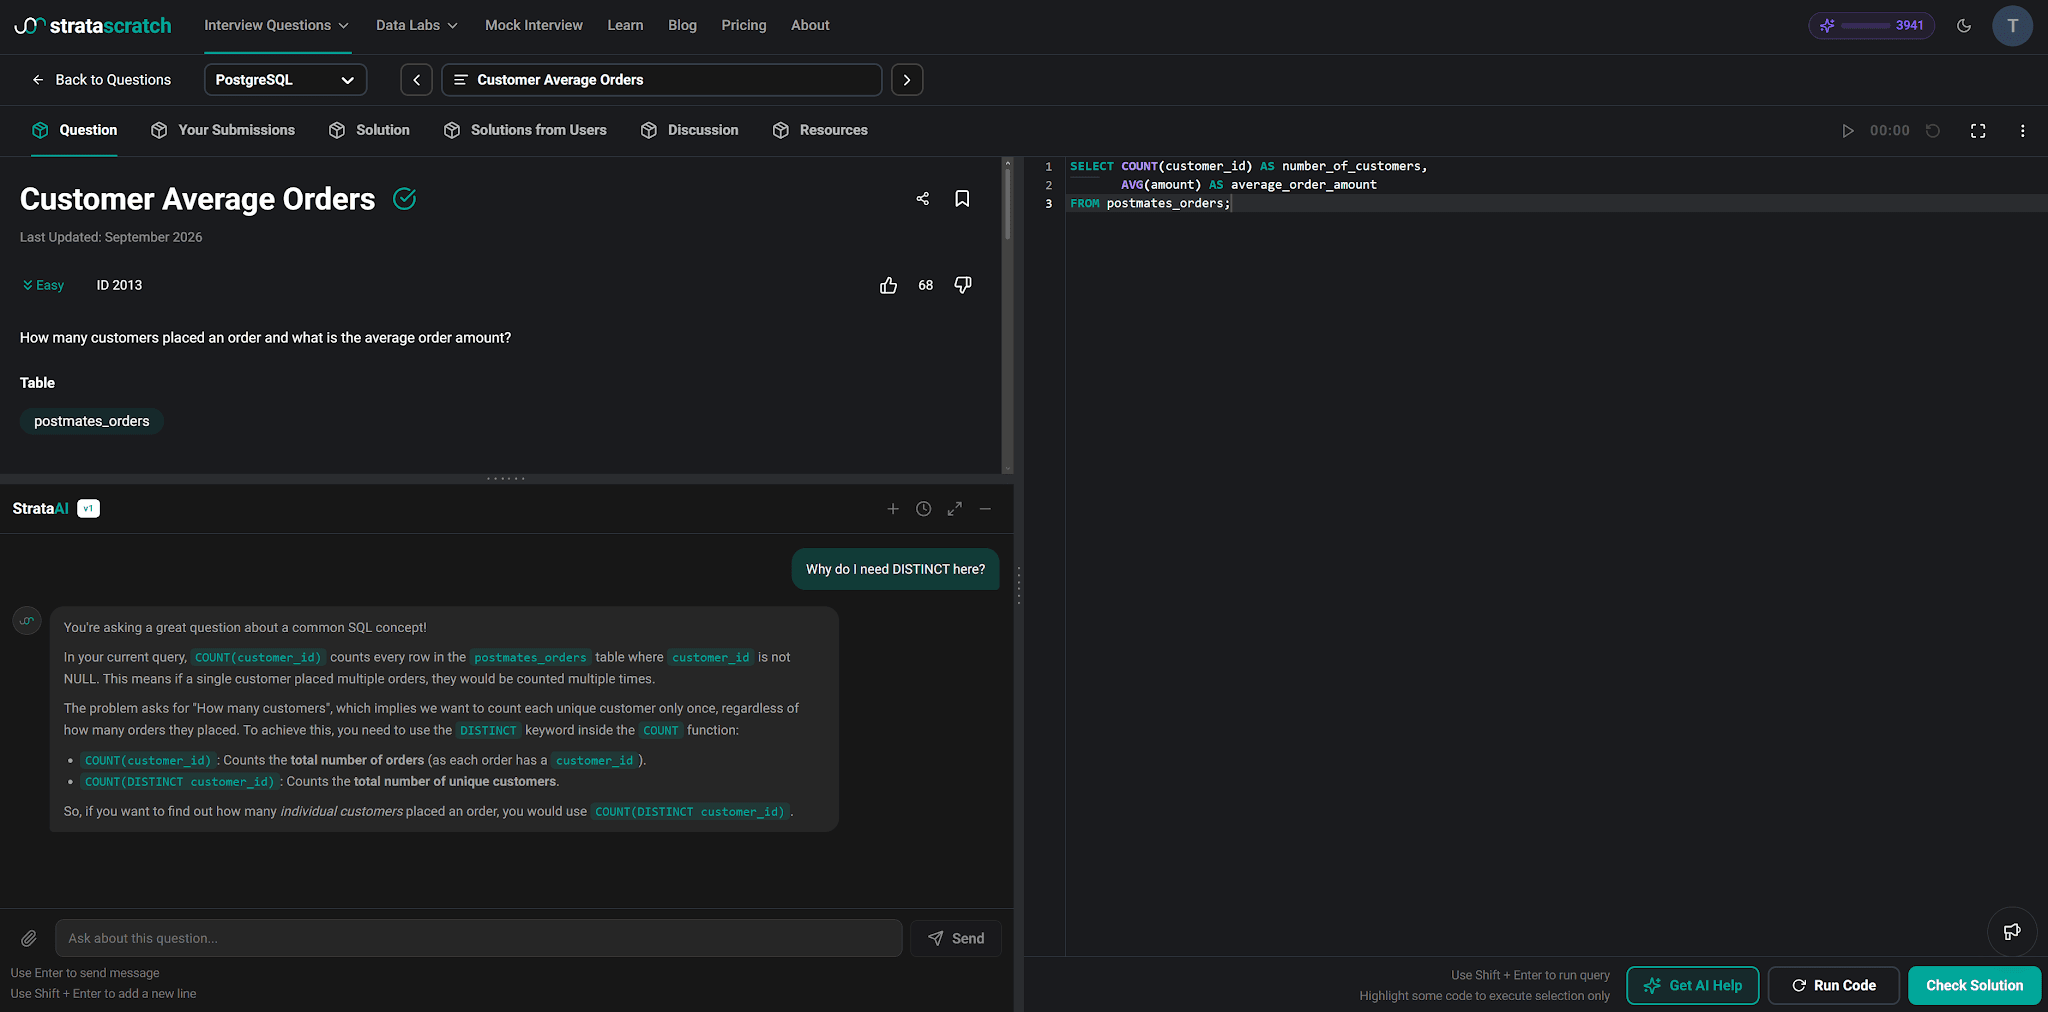This screenshot has width=2048, height=1012.
Task: Open the Resources tab
Action: (x=820, y=130)
